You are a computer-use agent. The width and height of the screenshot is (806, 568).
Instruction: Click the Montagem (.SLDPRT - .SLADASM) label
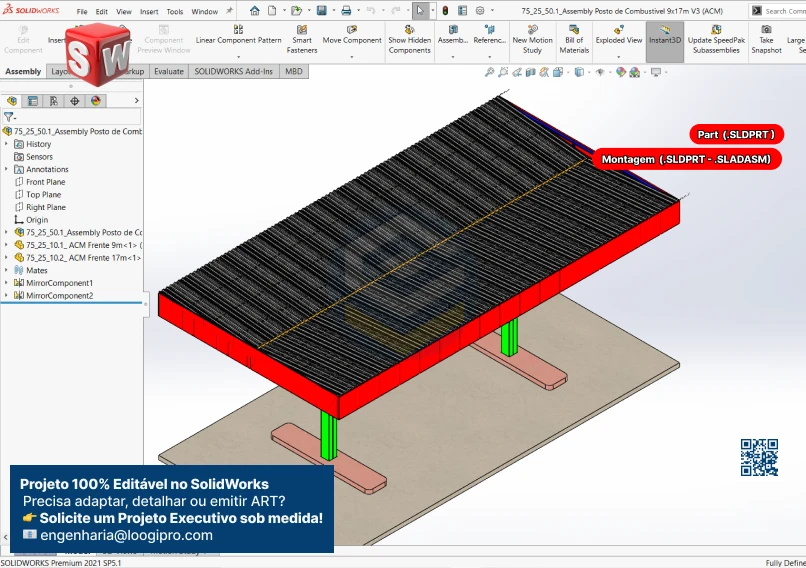click(686, 159)
